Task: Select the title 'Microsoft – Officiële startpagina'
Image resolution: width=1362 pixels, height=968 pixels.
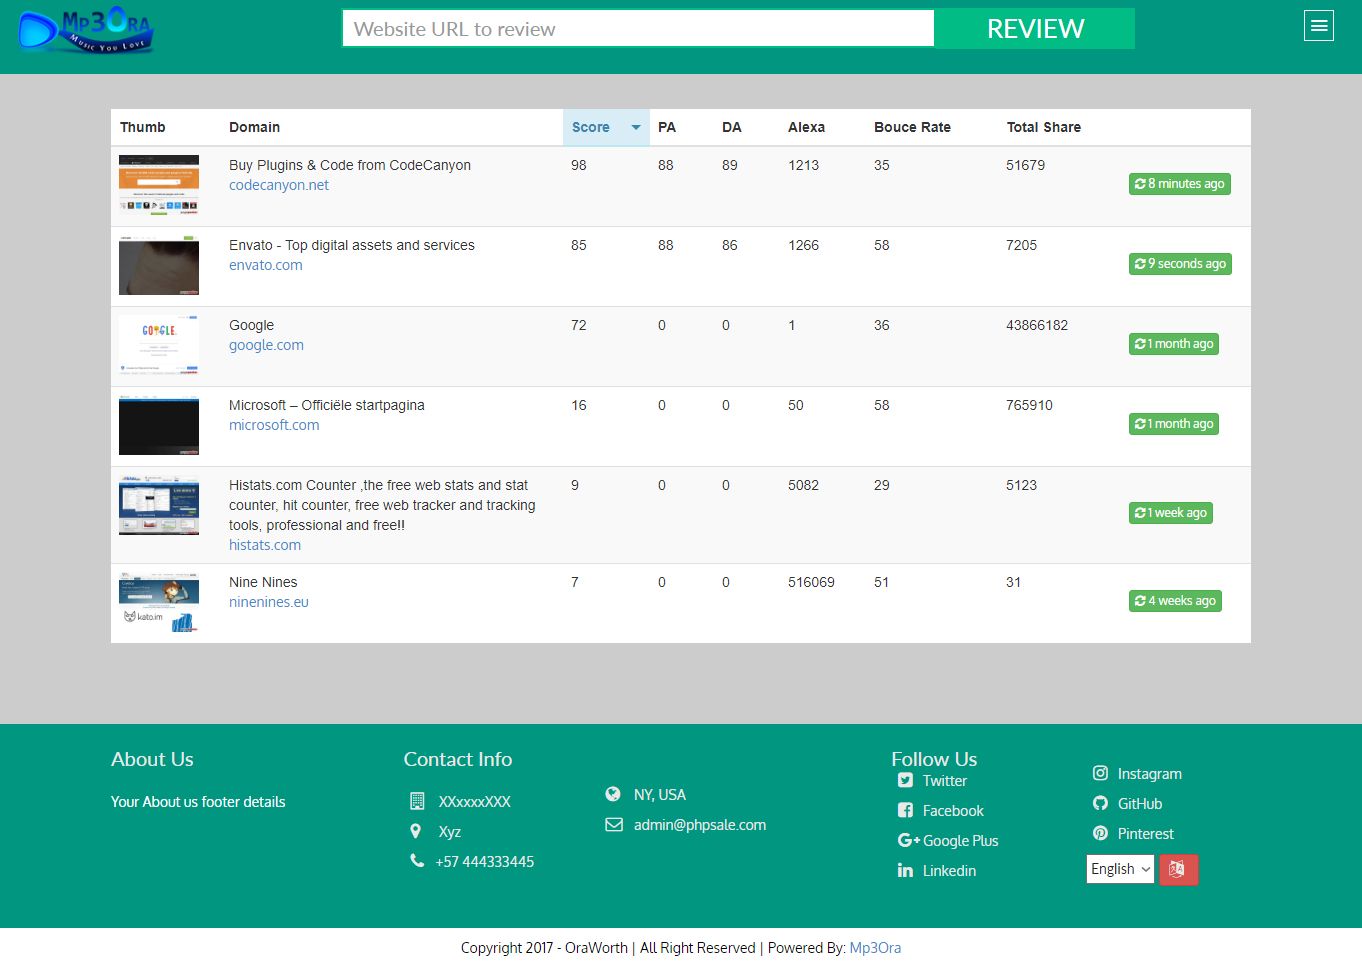Action: pyautogui.click(x=327, y=405)
